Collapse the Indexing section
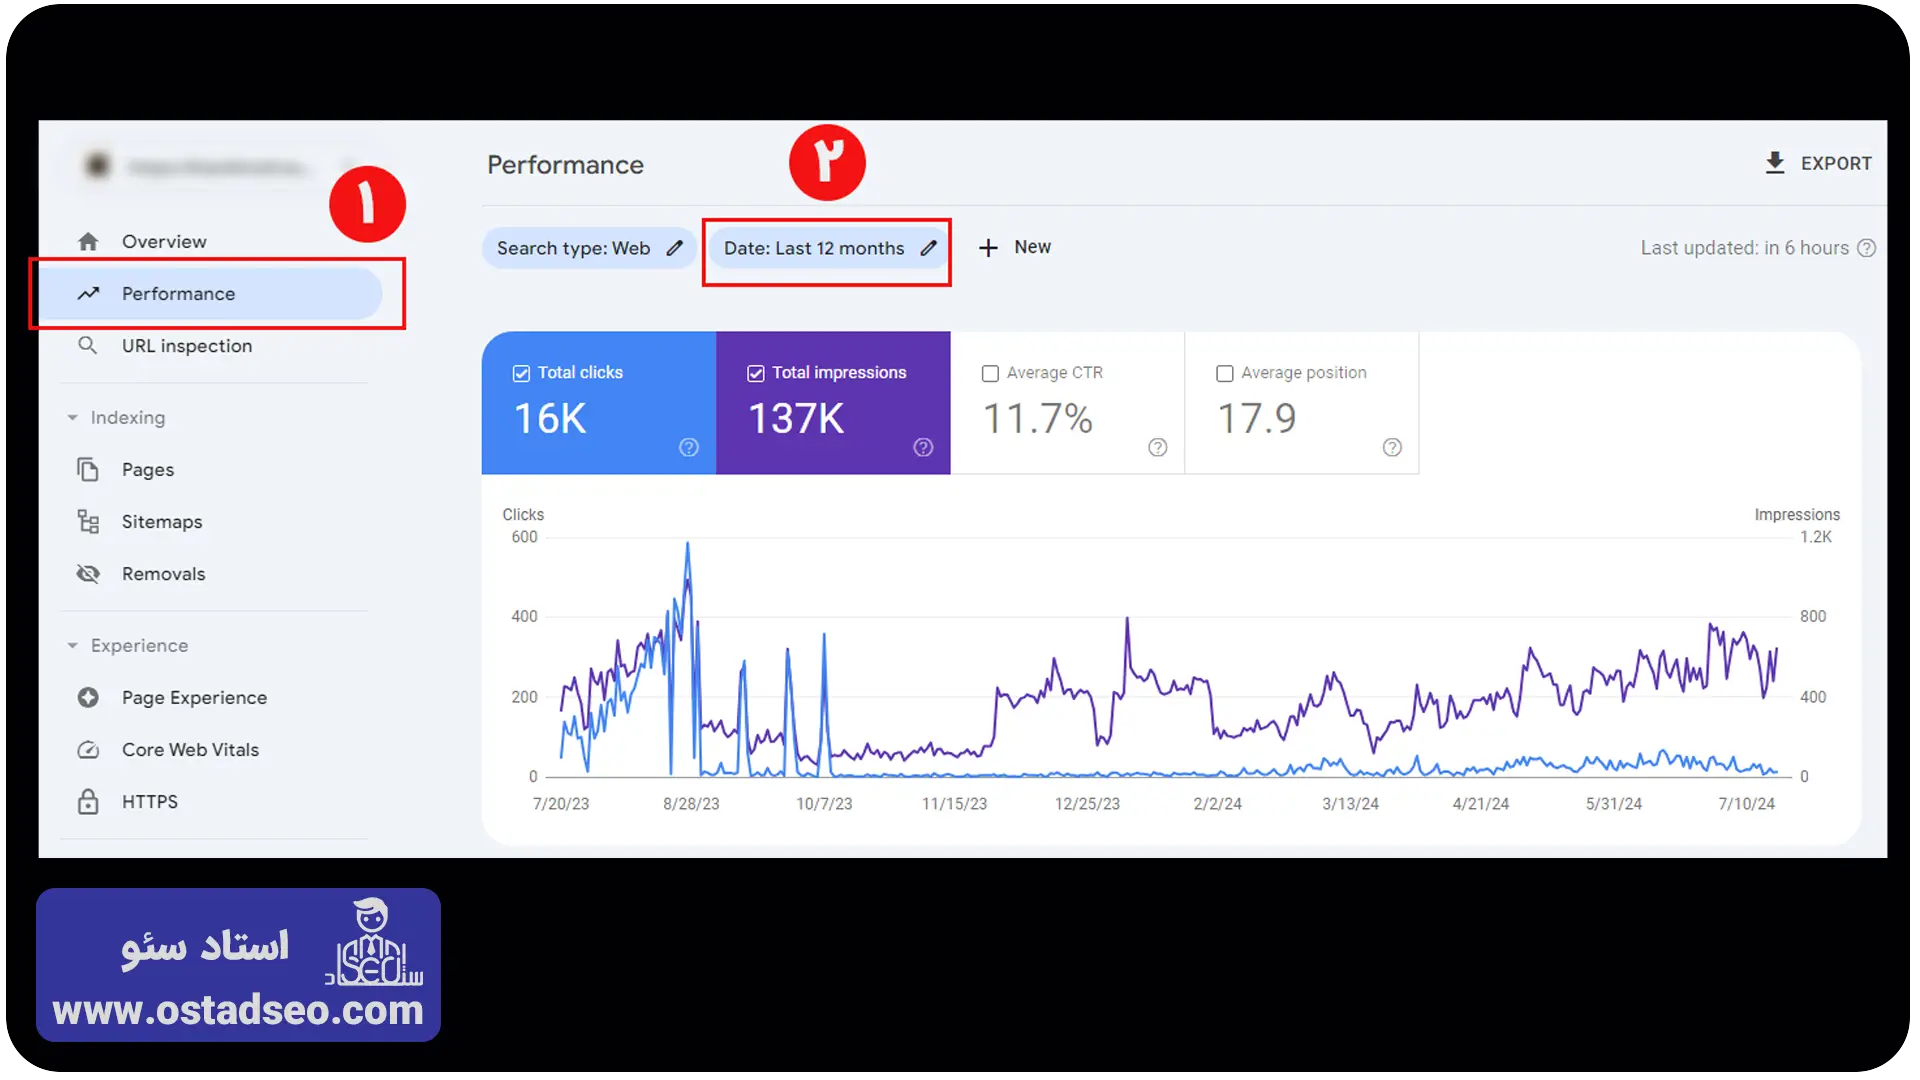The height and width of the screenshot is (1080, 1920). point(73,418)
